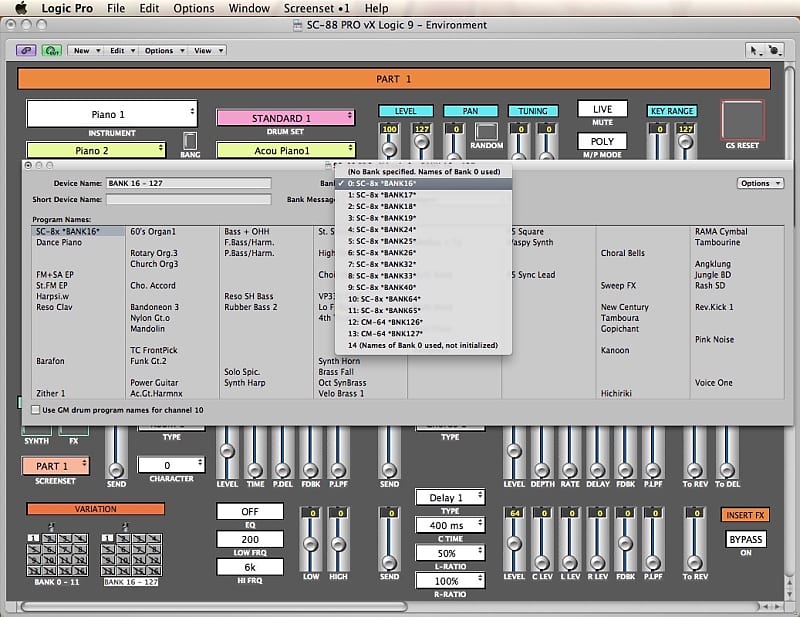800x617 pixels.
Task: Open the STANDARD 1 drum set dropdown
Action: coord(285,118)
